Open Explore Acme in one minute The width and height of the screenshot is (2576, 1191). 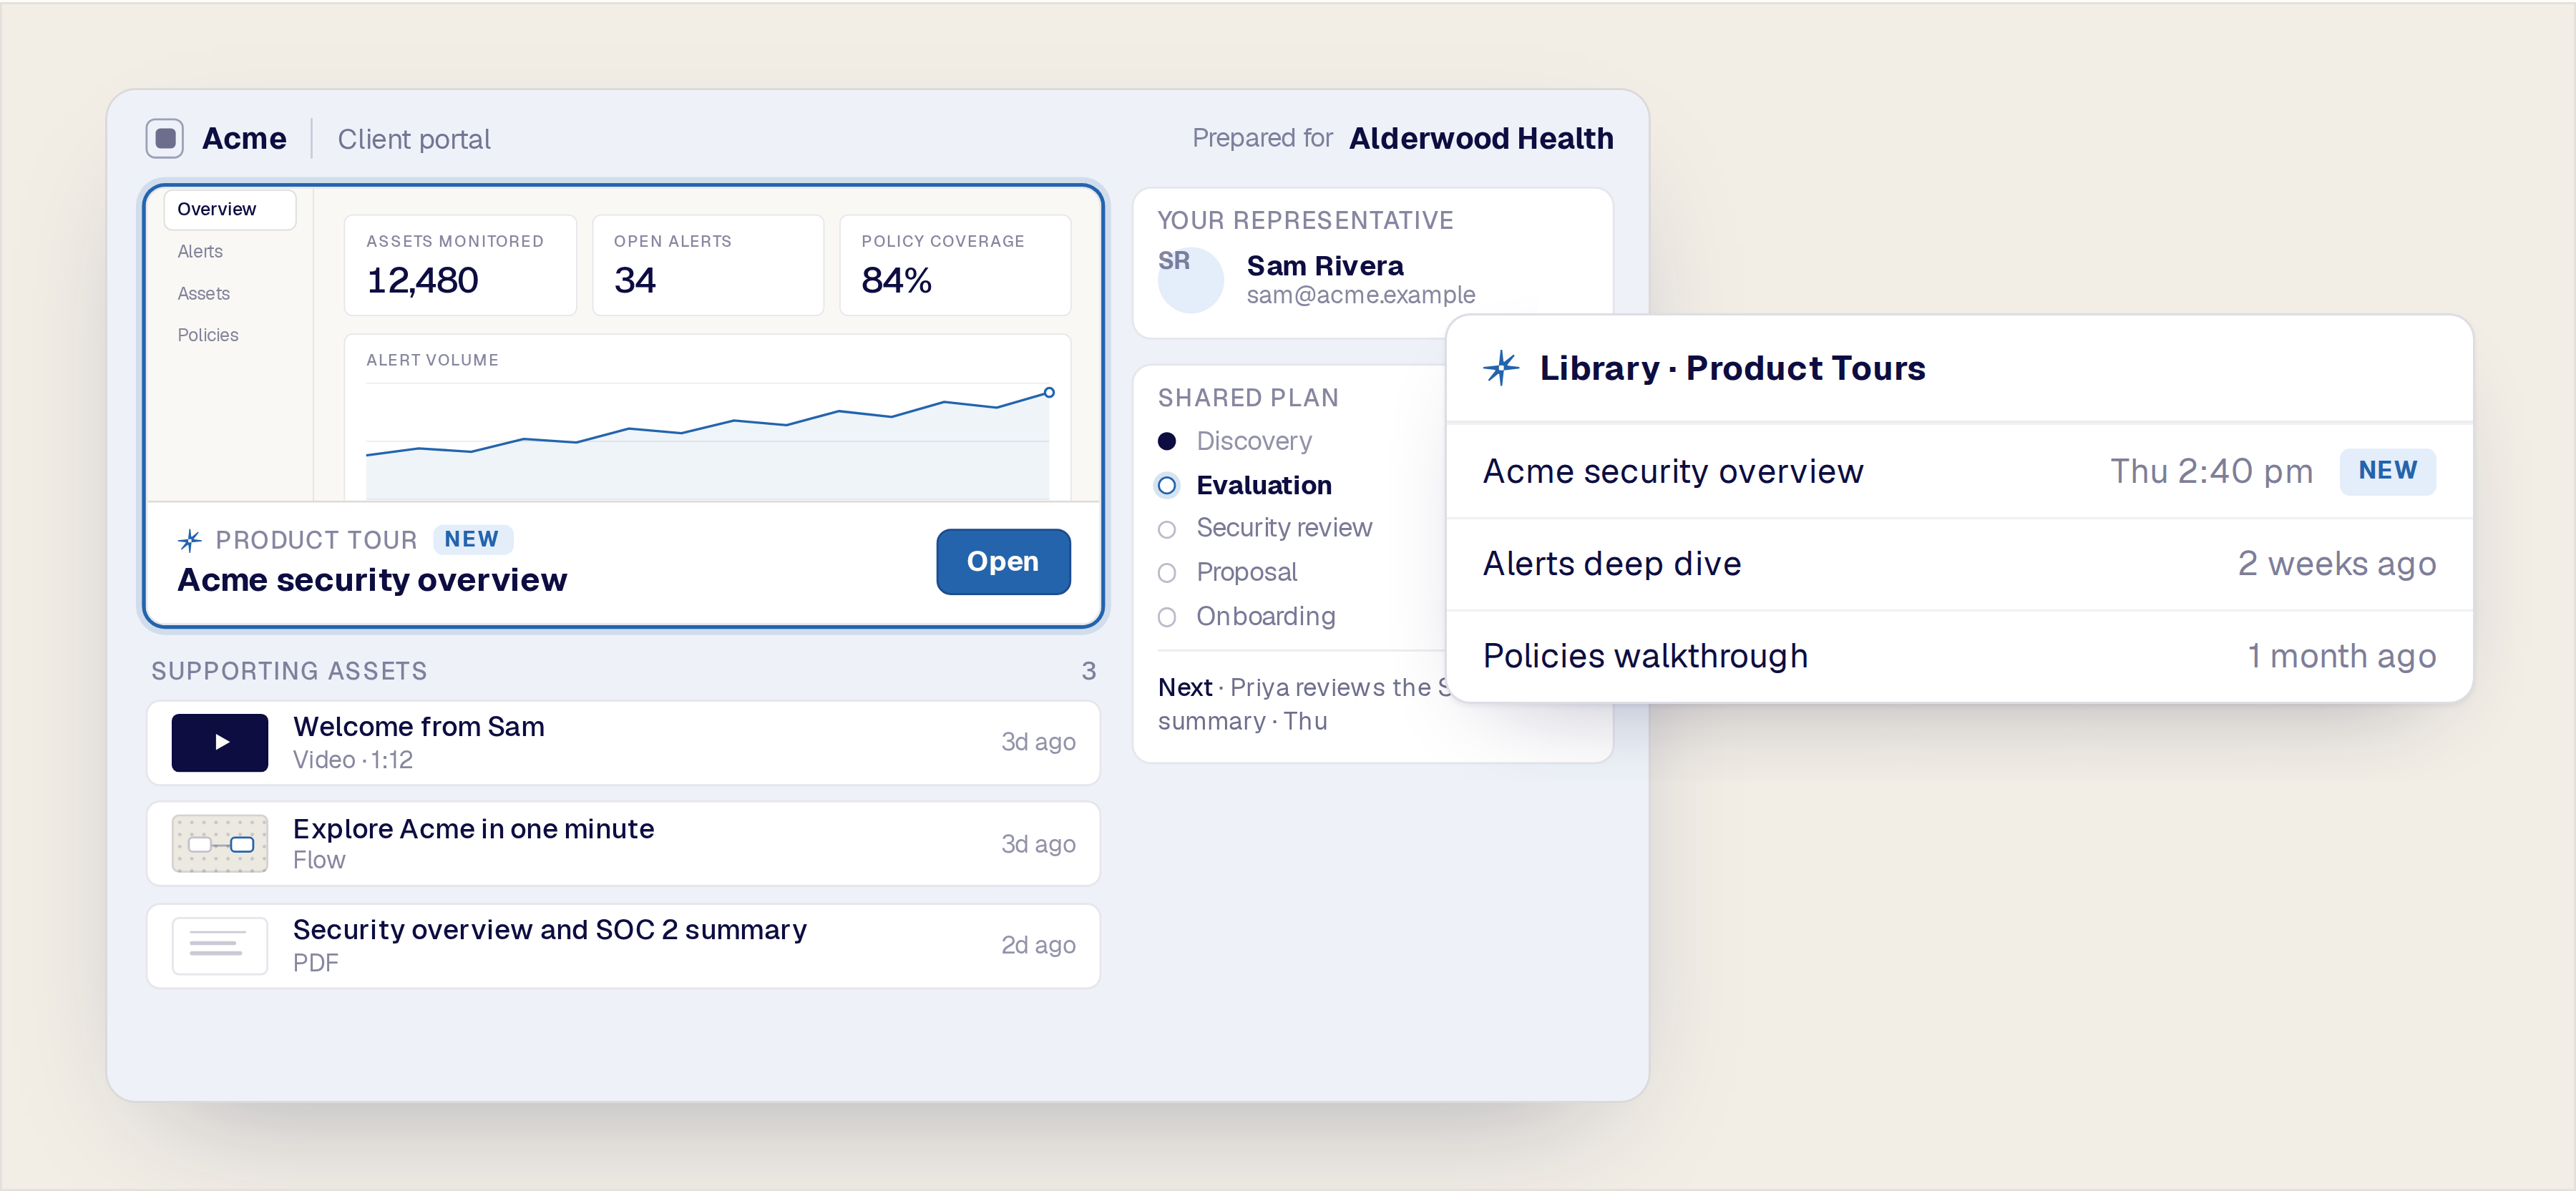623,844
